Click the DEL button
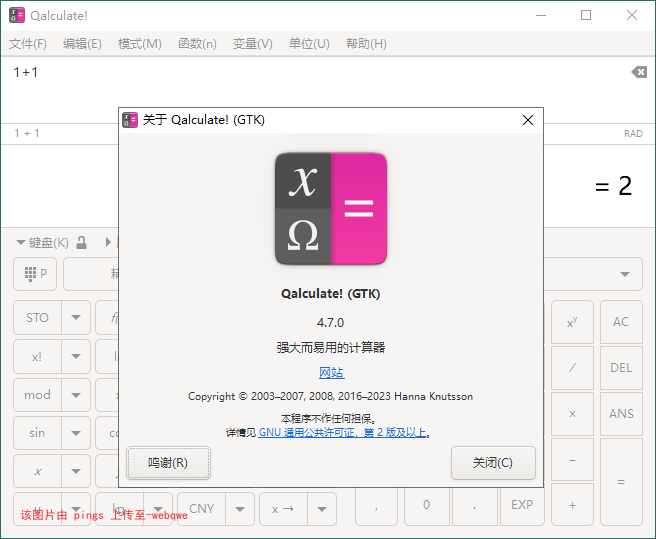 [621, 368]
